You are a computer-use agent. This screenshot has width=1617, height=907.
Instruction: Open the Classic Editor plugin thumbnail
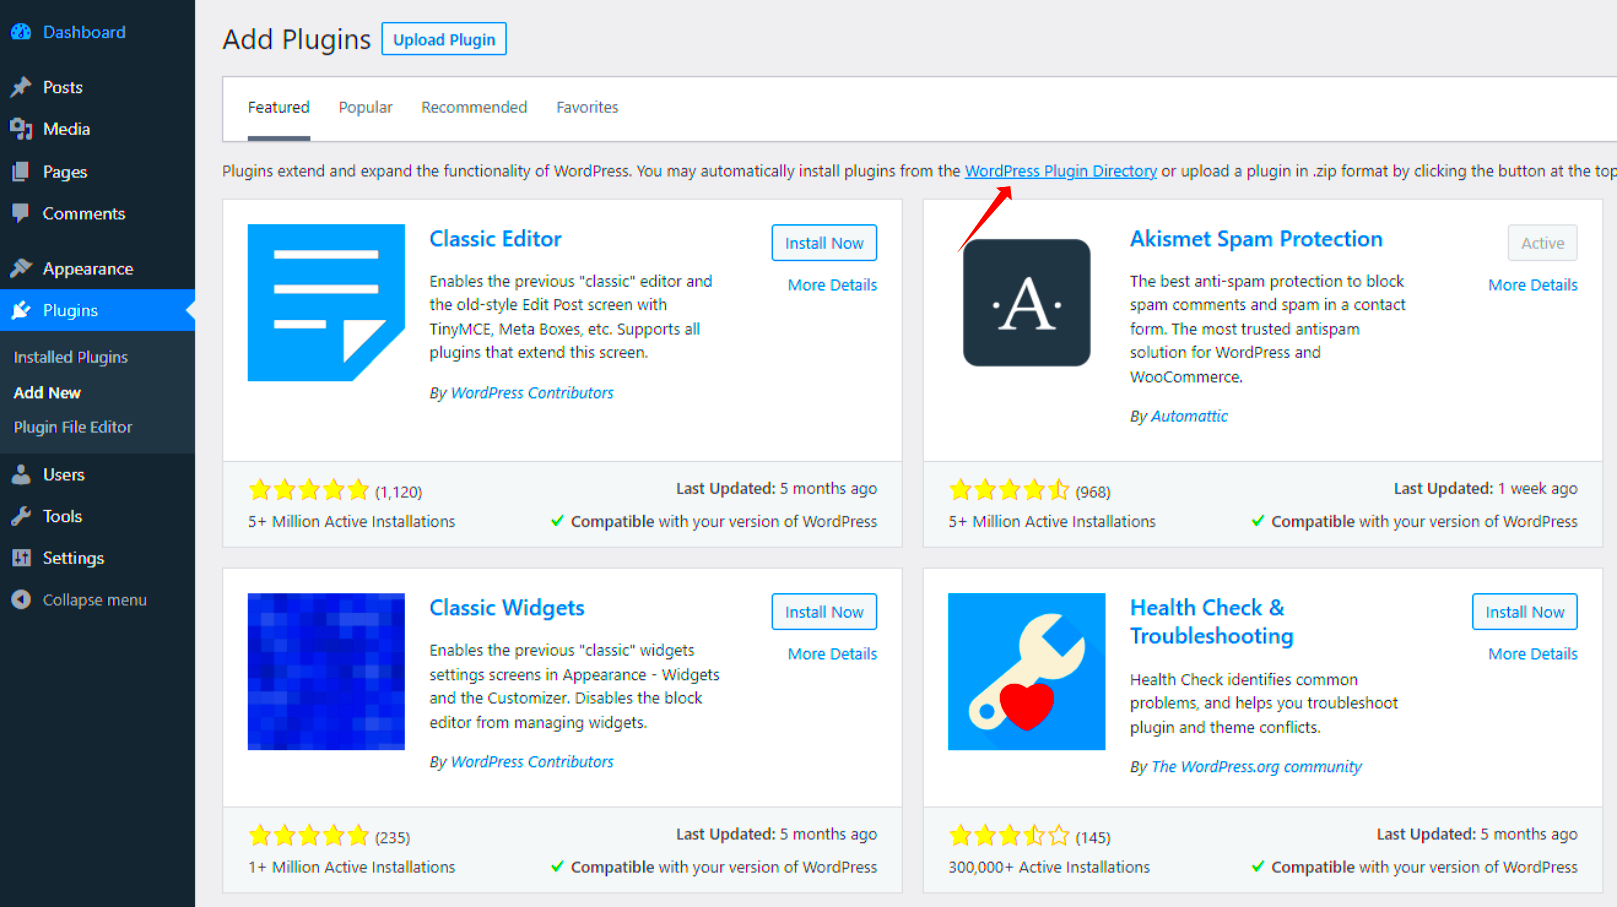(326, 302)
